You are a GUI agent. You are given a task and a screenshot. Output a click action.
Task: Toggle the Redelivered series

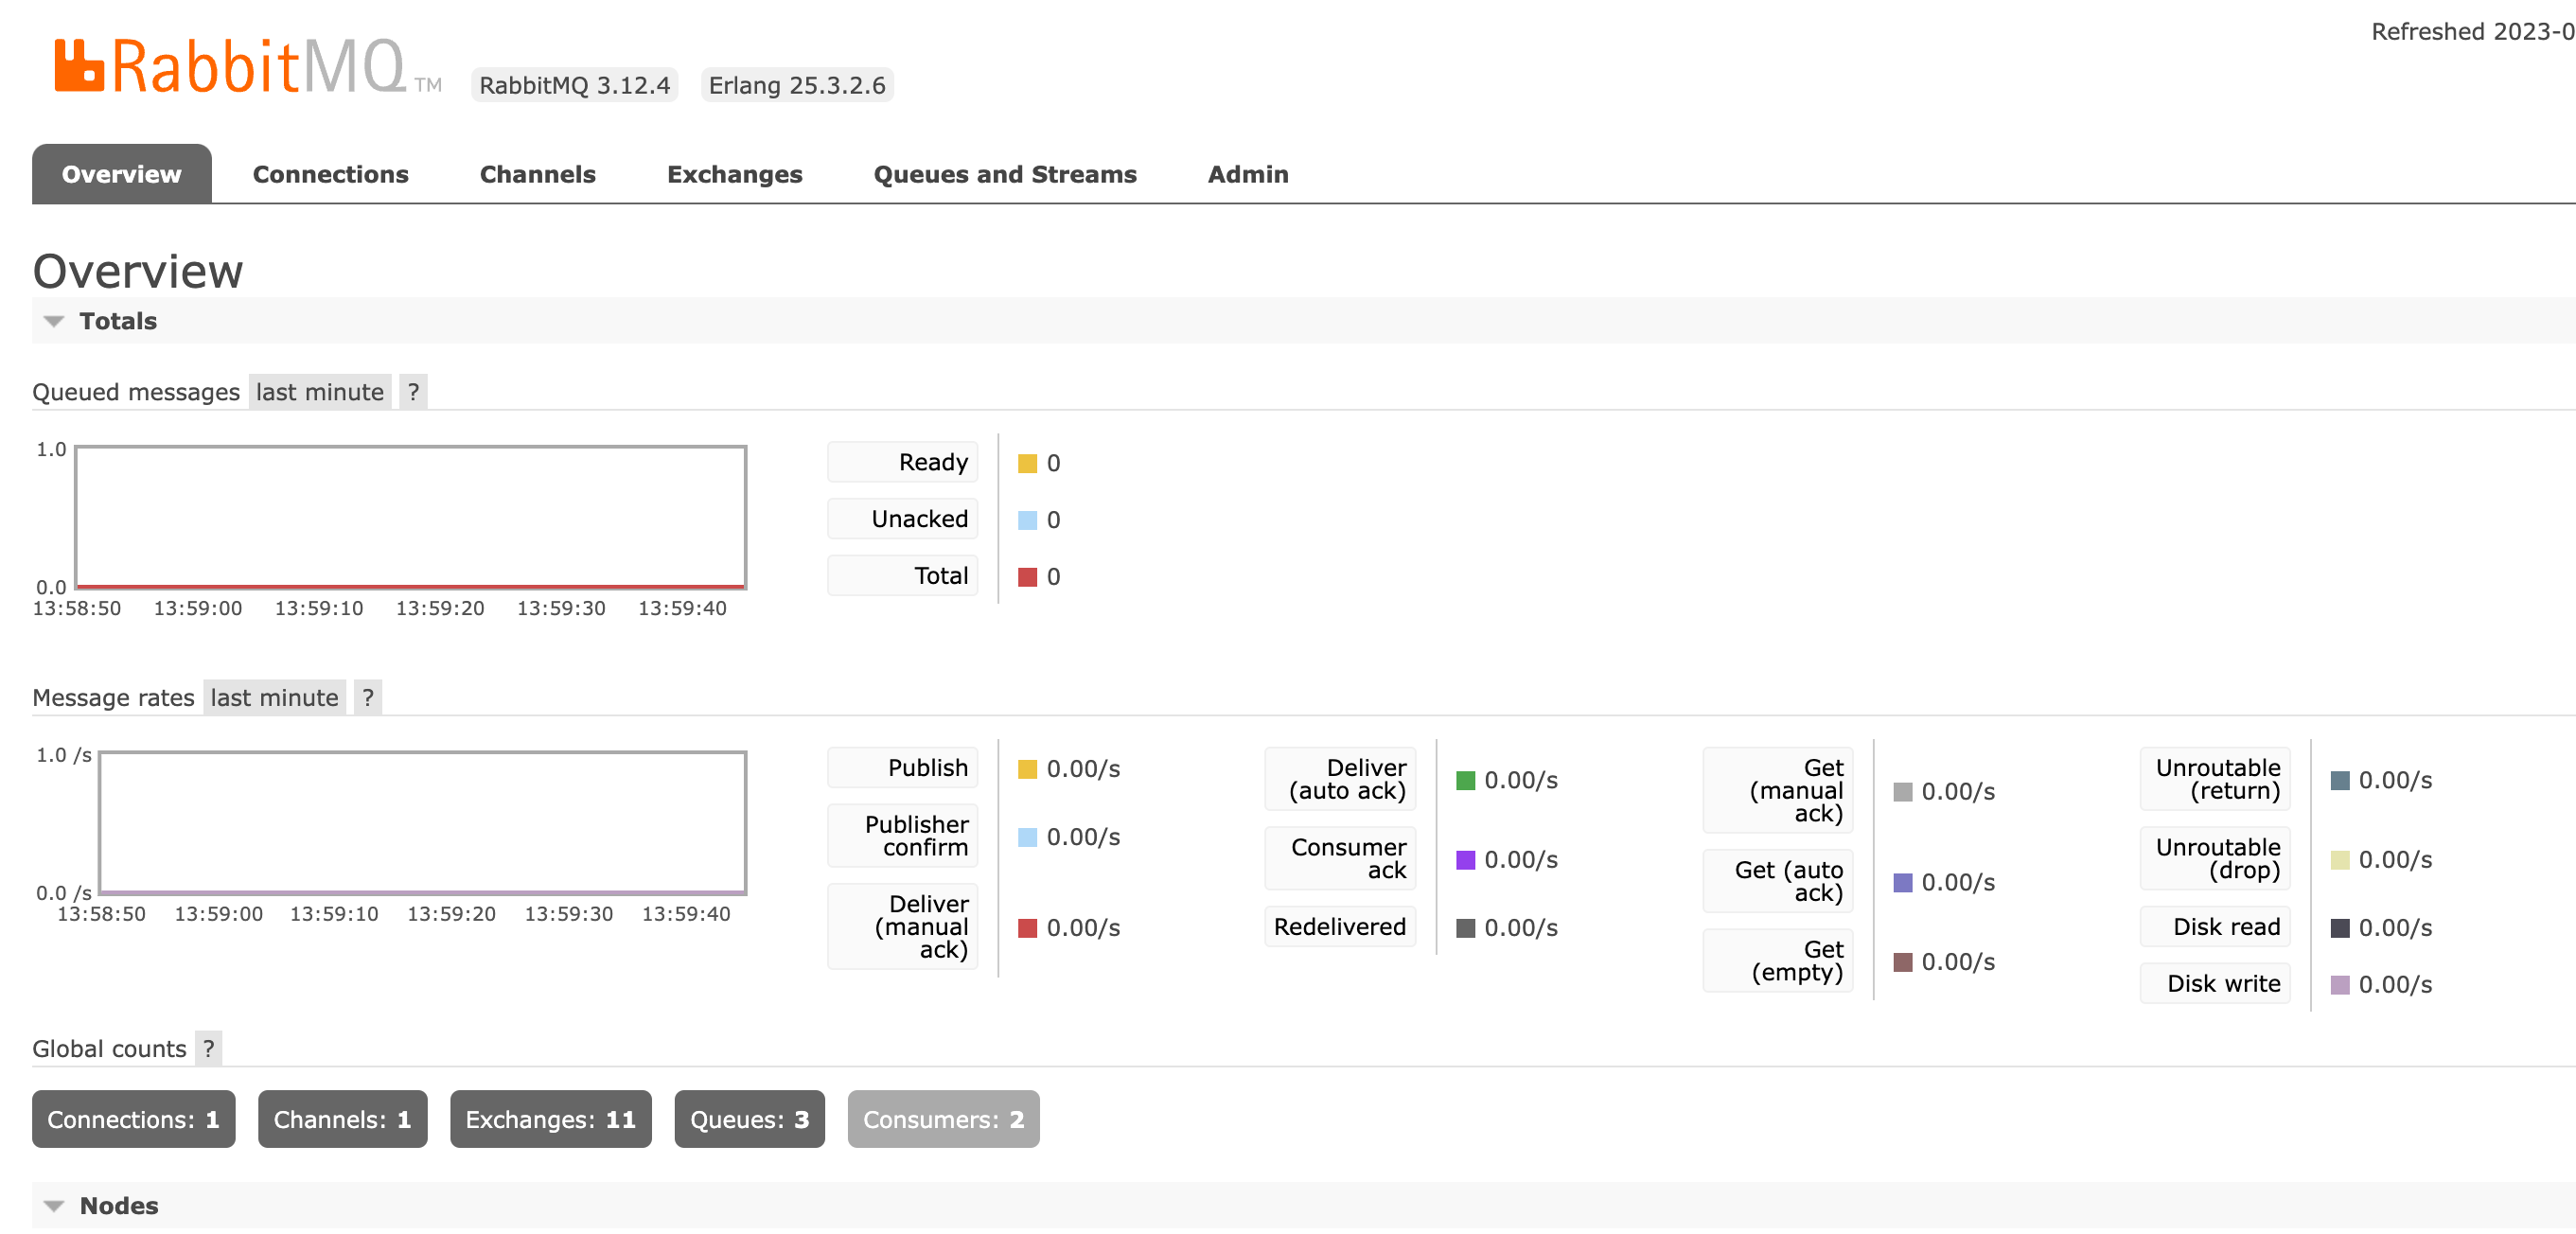click(1340, 927)
